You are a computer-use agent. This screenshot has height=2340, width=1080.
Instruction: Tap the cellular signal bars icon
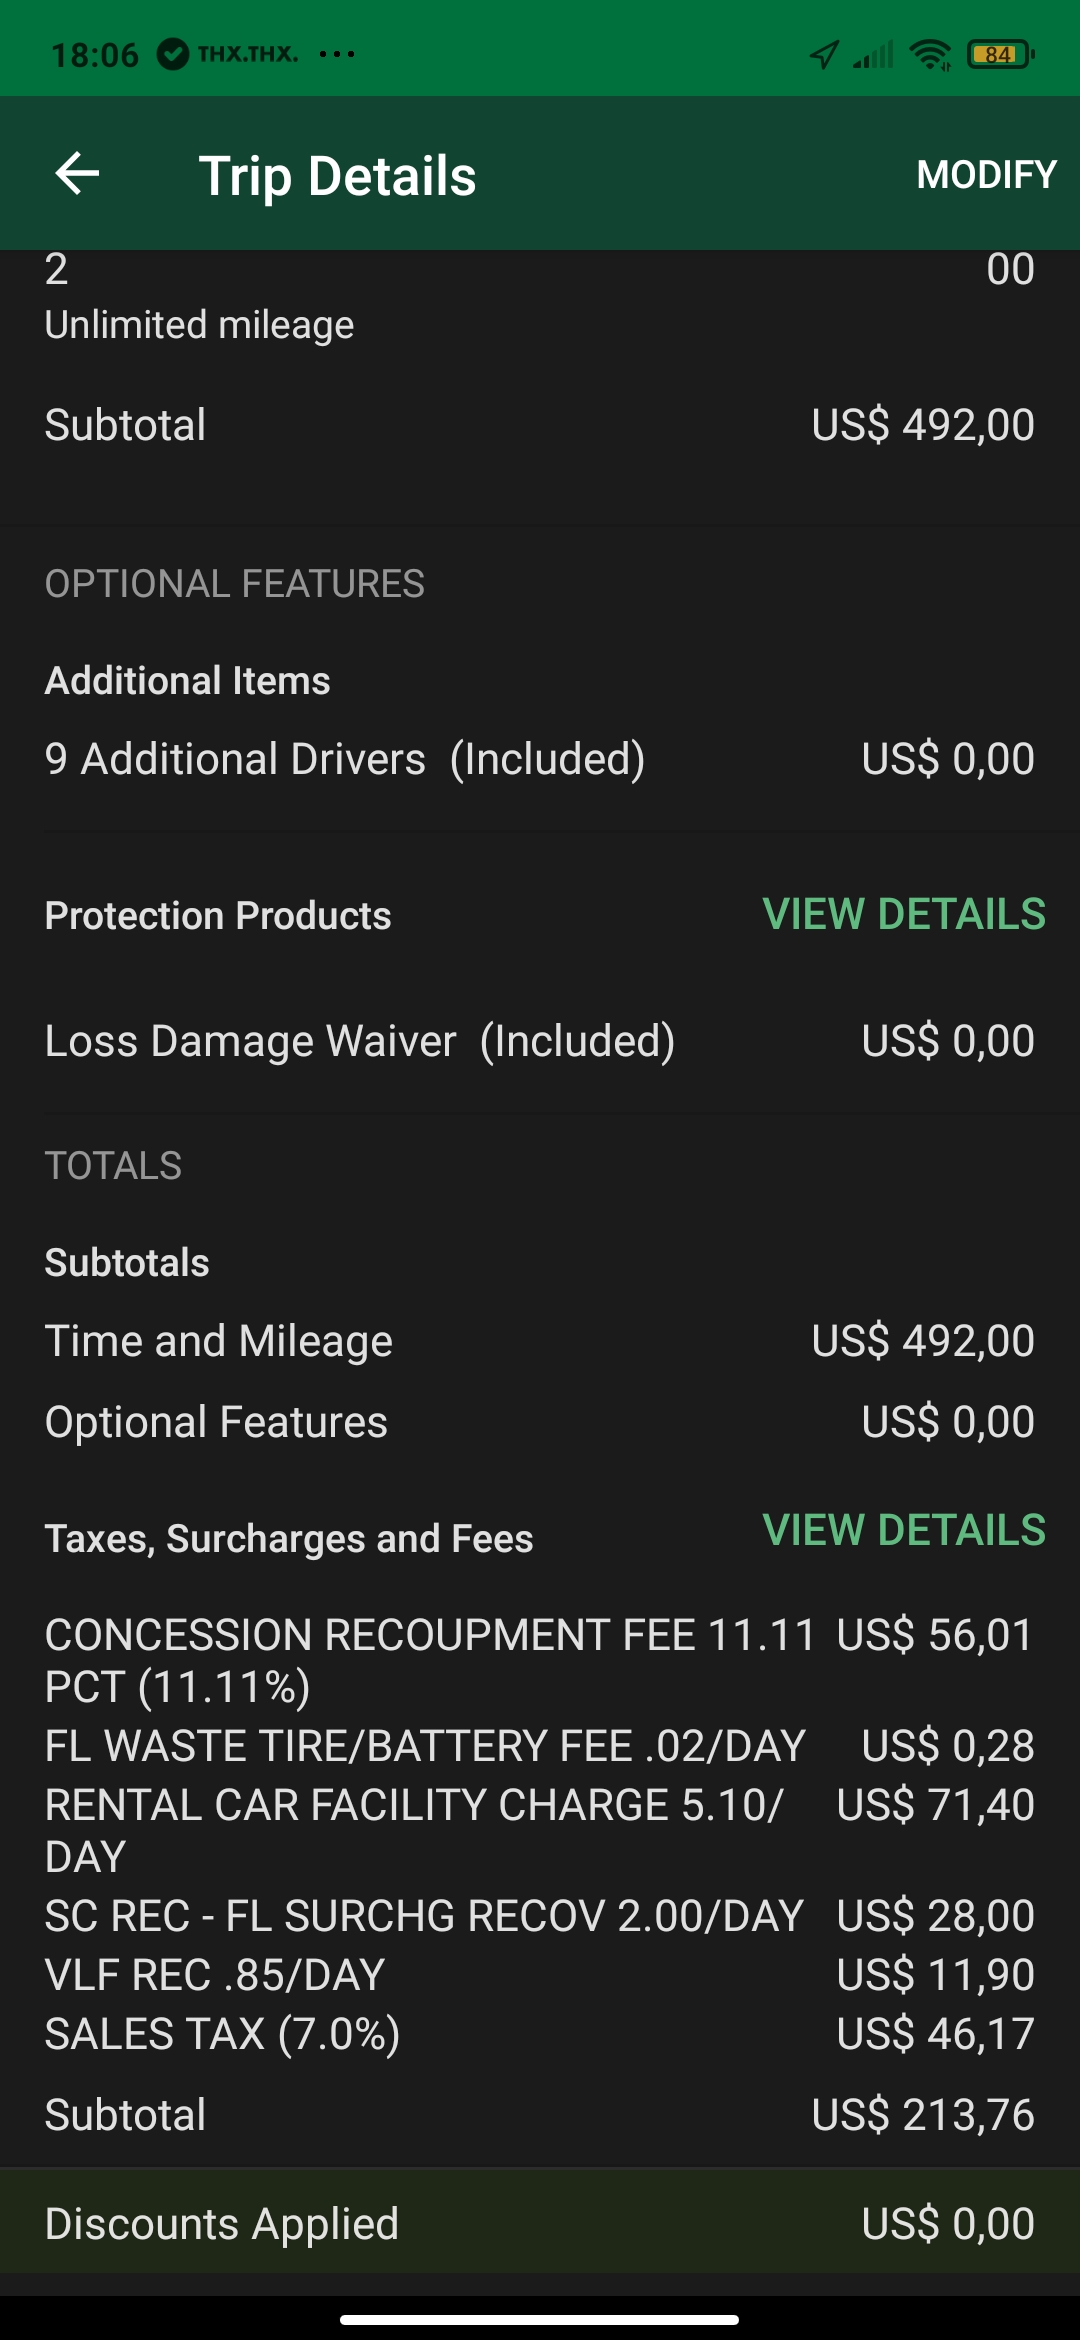874,55
